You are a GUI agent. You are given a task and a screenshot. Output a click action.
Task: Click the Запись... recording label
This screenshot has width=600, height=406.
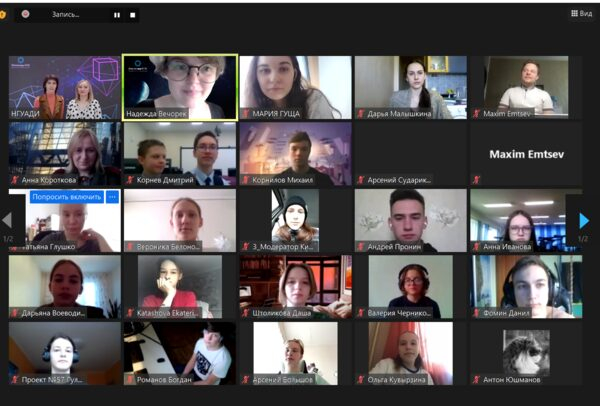click(66, 15)
